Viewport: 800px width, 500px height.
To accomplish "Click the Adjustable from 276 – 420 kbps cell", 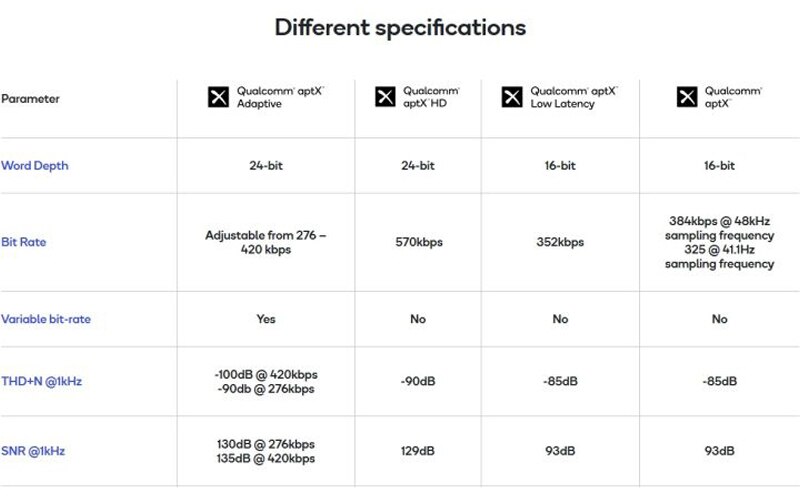I will [x=266, y=242].
